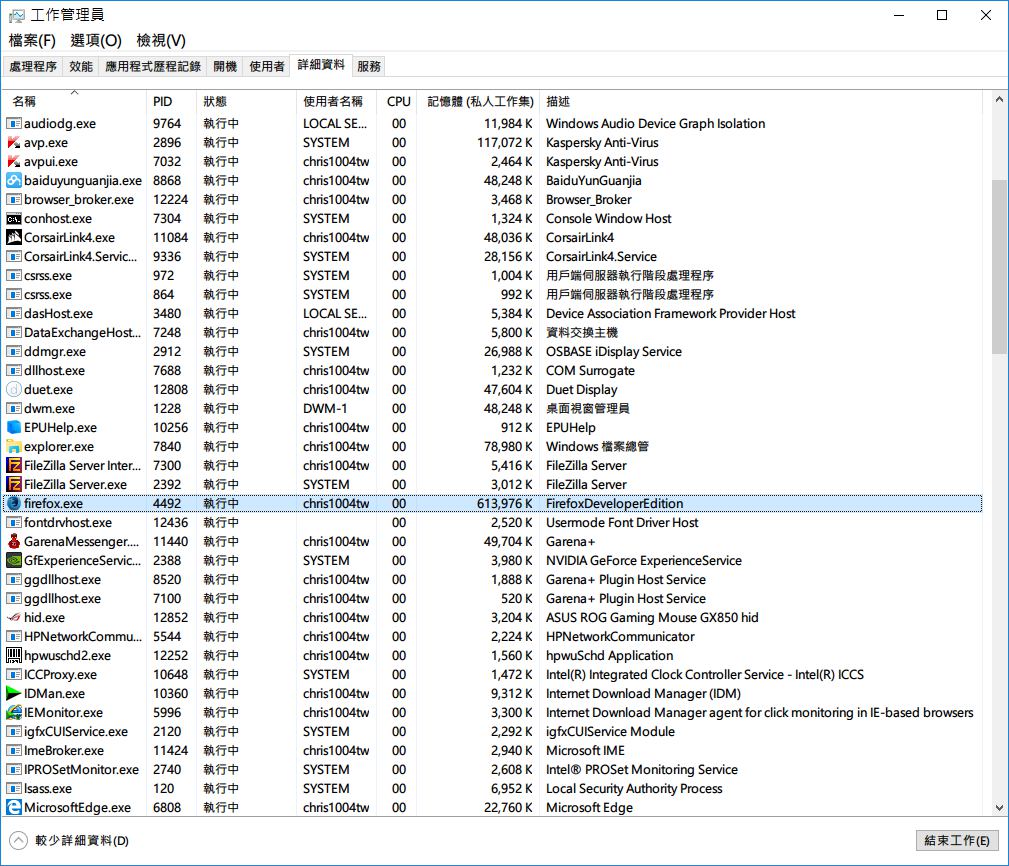This screenshot has width=1009, height=866.
Task: Sort by 記憶體 (私人工作集) column header
Action: [x=479, y=102]
